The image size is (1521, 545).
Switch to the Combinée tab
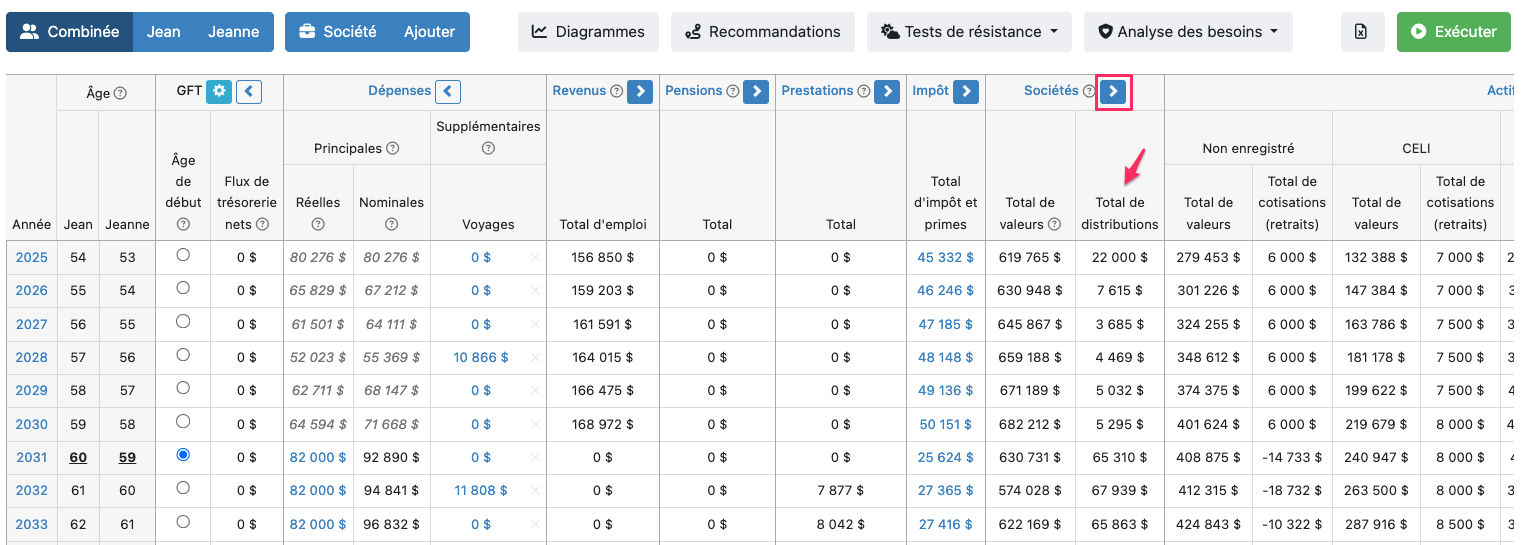pos(70,32)
